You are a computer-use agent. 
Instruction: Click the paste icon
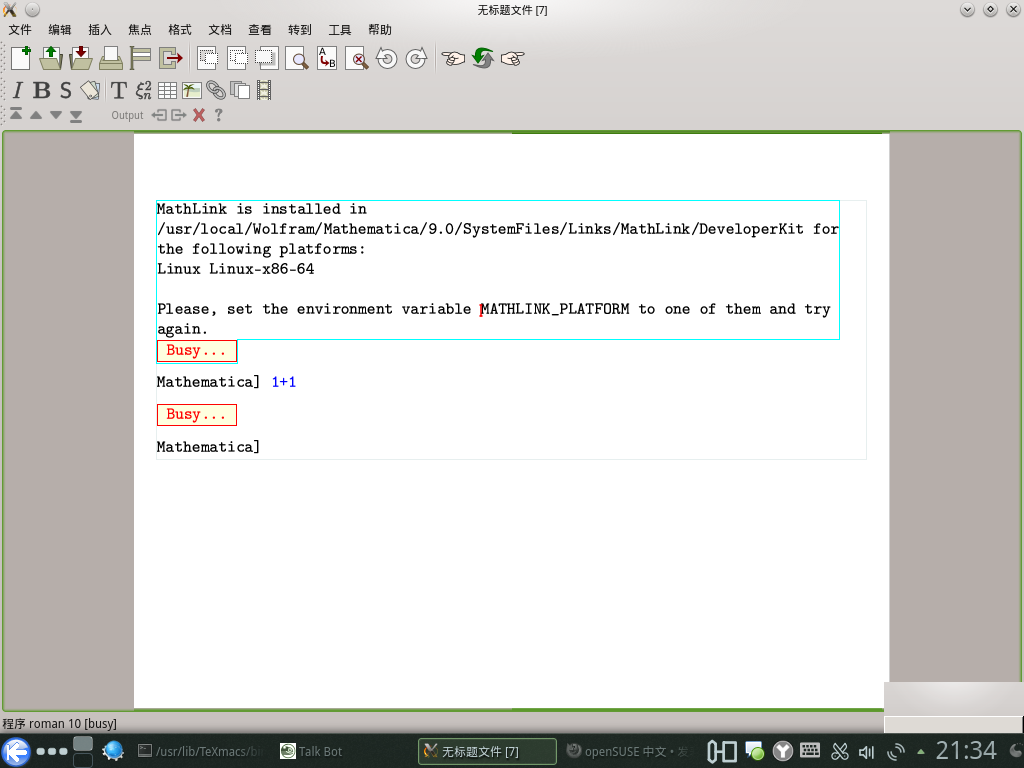[266, 58]
